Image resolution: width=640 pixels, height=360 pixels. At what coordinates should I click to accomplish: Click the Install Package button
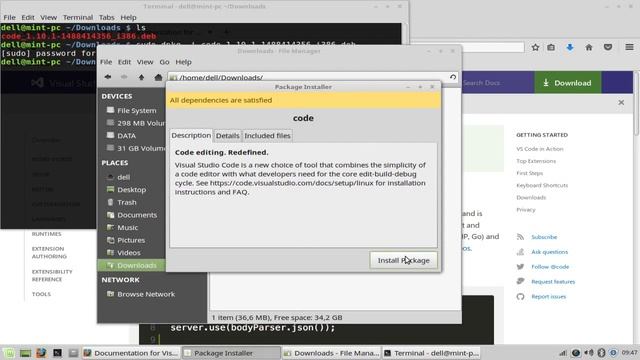[x=403, y=260]
